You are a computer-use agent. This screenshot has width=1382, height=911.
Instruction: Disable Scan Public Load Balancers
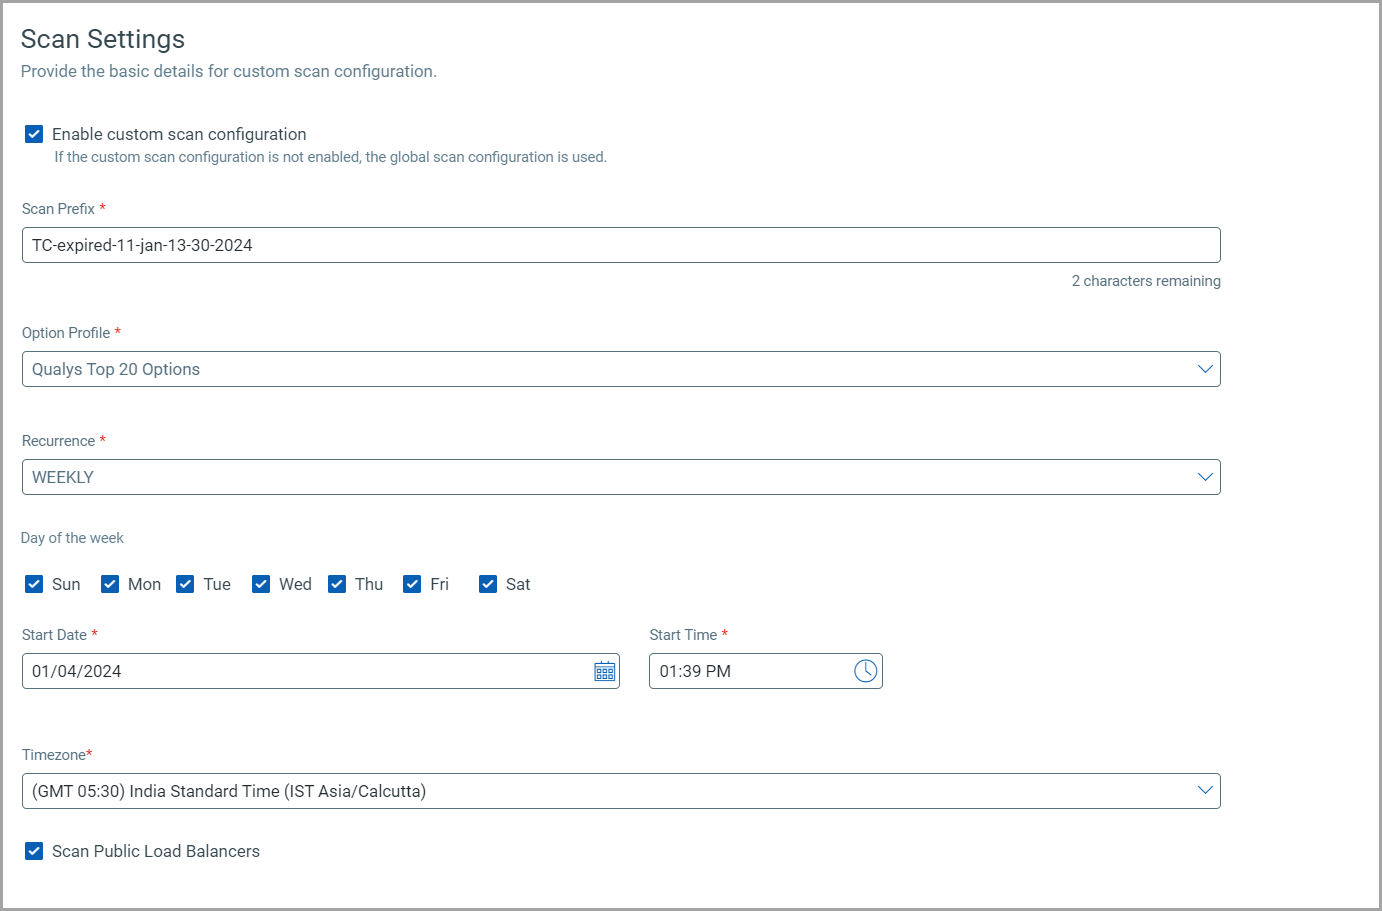point(34,851)
